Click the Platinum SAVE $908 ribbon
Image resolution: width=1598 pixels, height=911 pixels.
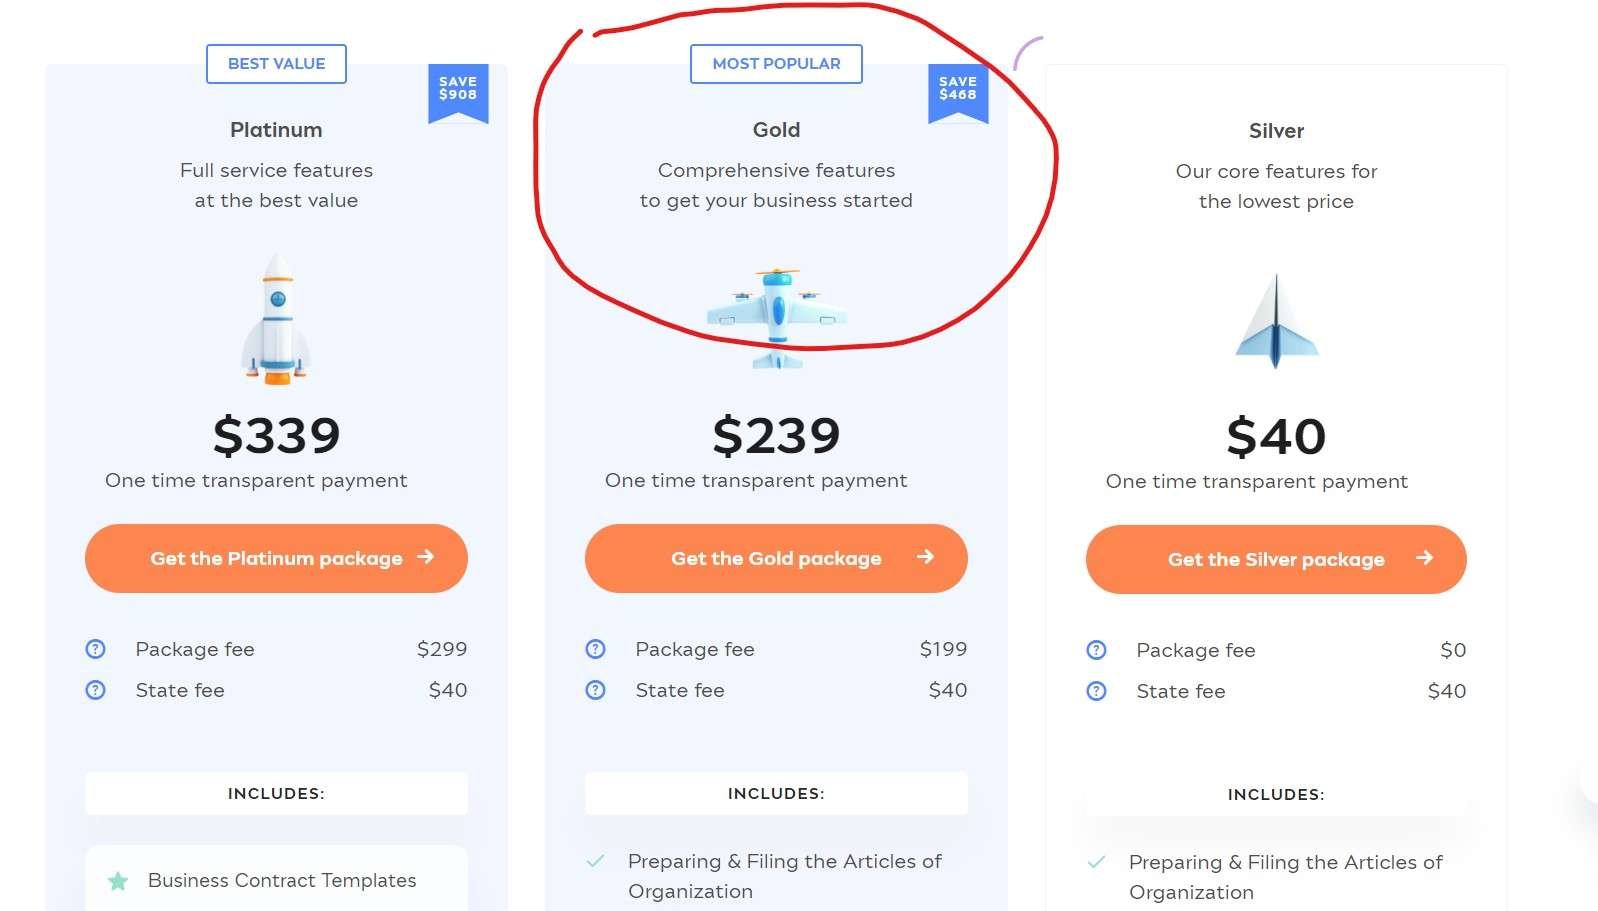click(458, 91)
